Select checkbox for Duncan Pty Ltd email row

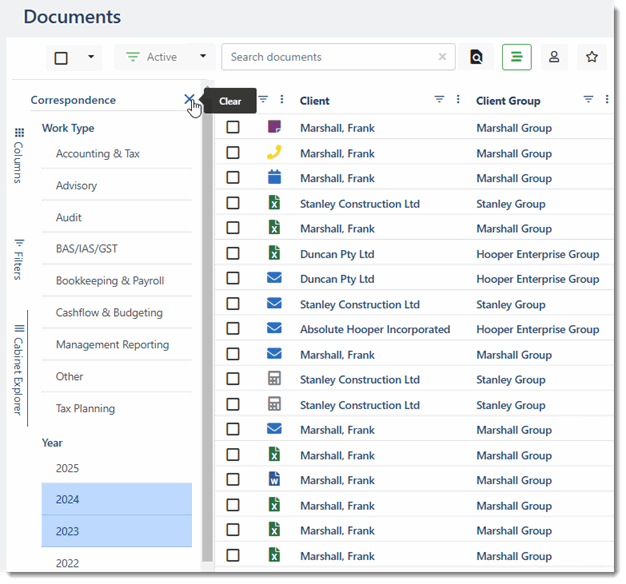233,278
